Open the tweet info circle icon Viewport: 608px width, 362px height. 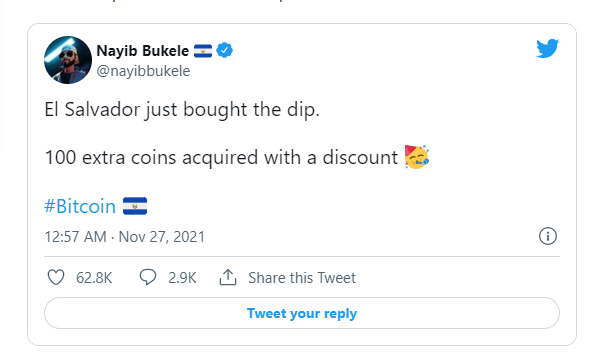click(548, 236)
